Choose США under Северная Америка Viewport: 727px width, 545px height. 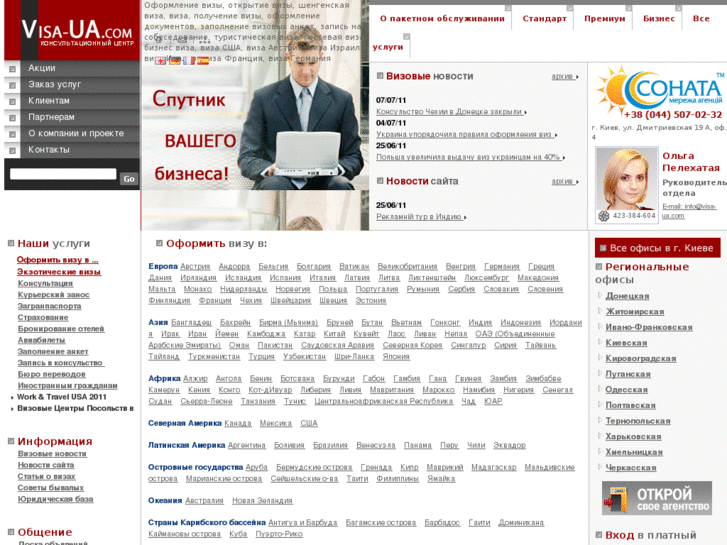coord(309,423)
